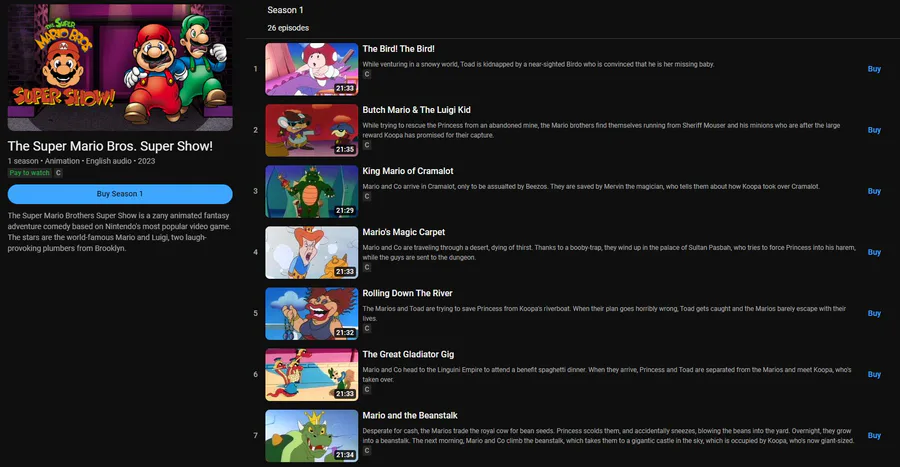This screenshot has height=467, width=900.
Task: Click C rating icon under The Bird! The Bird!
Action: pyautogui.click(x=367, y=74)
